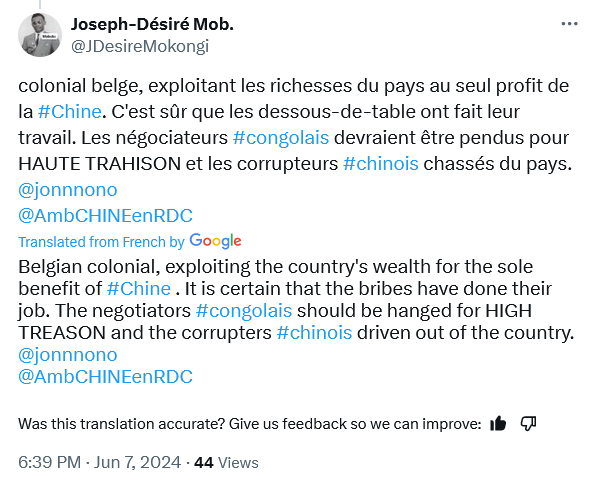Click the Google logo in translation notice
Viewport: 598px width, 482px height.
point(215,241)
